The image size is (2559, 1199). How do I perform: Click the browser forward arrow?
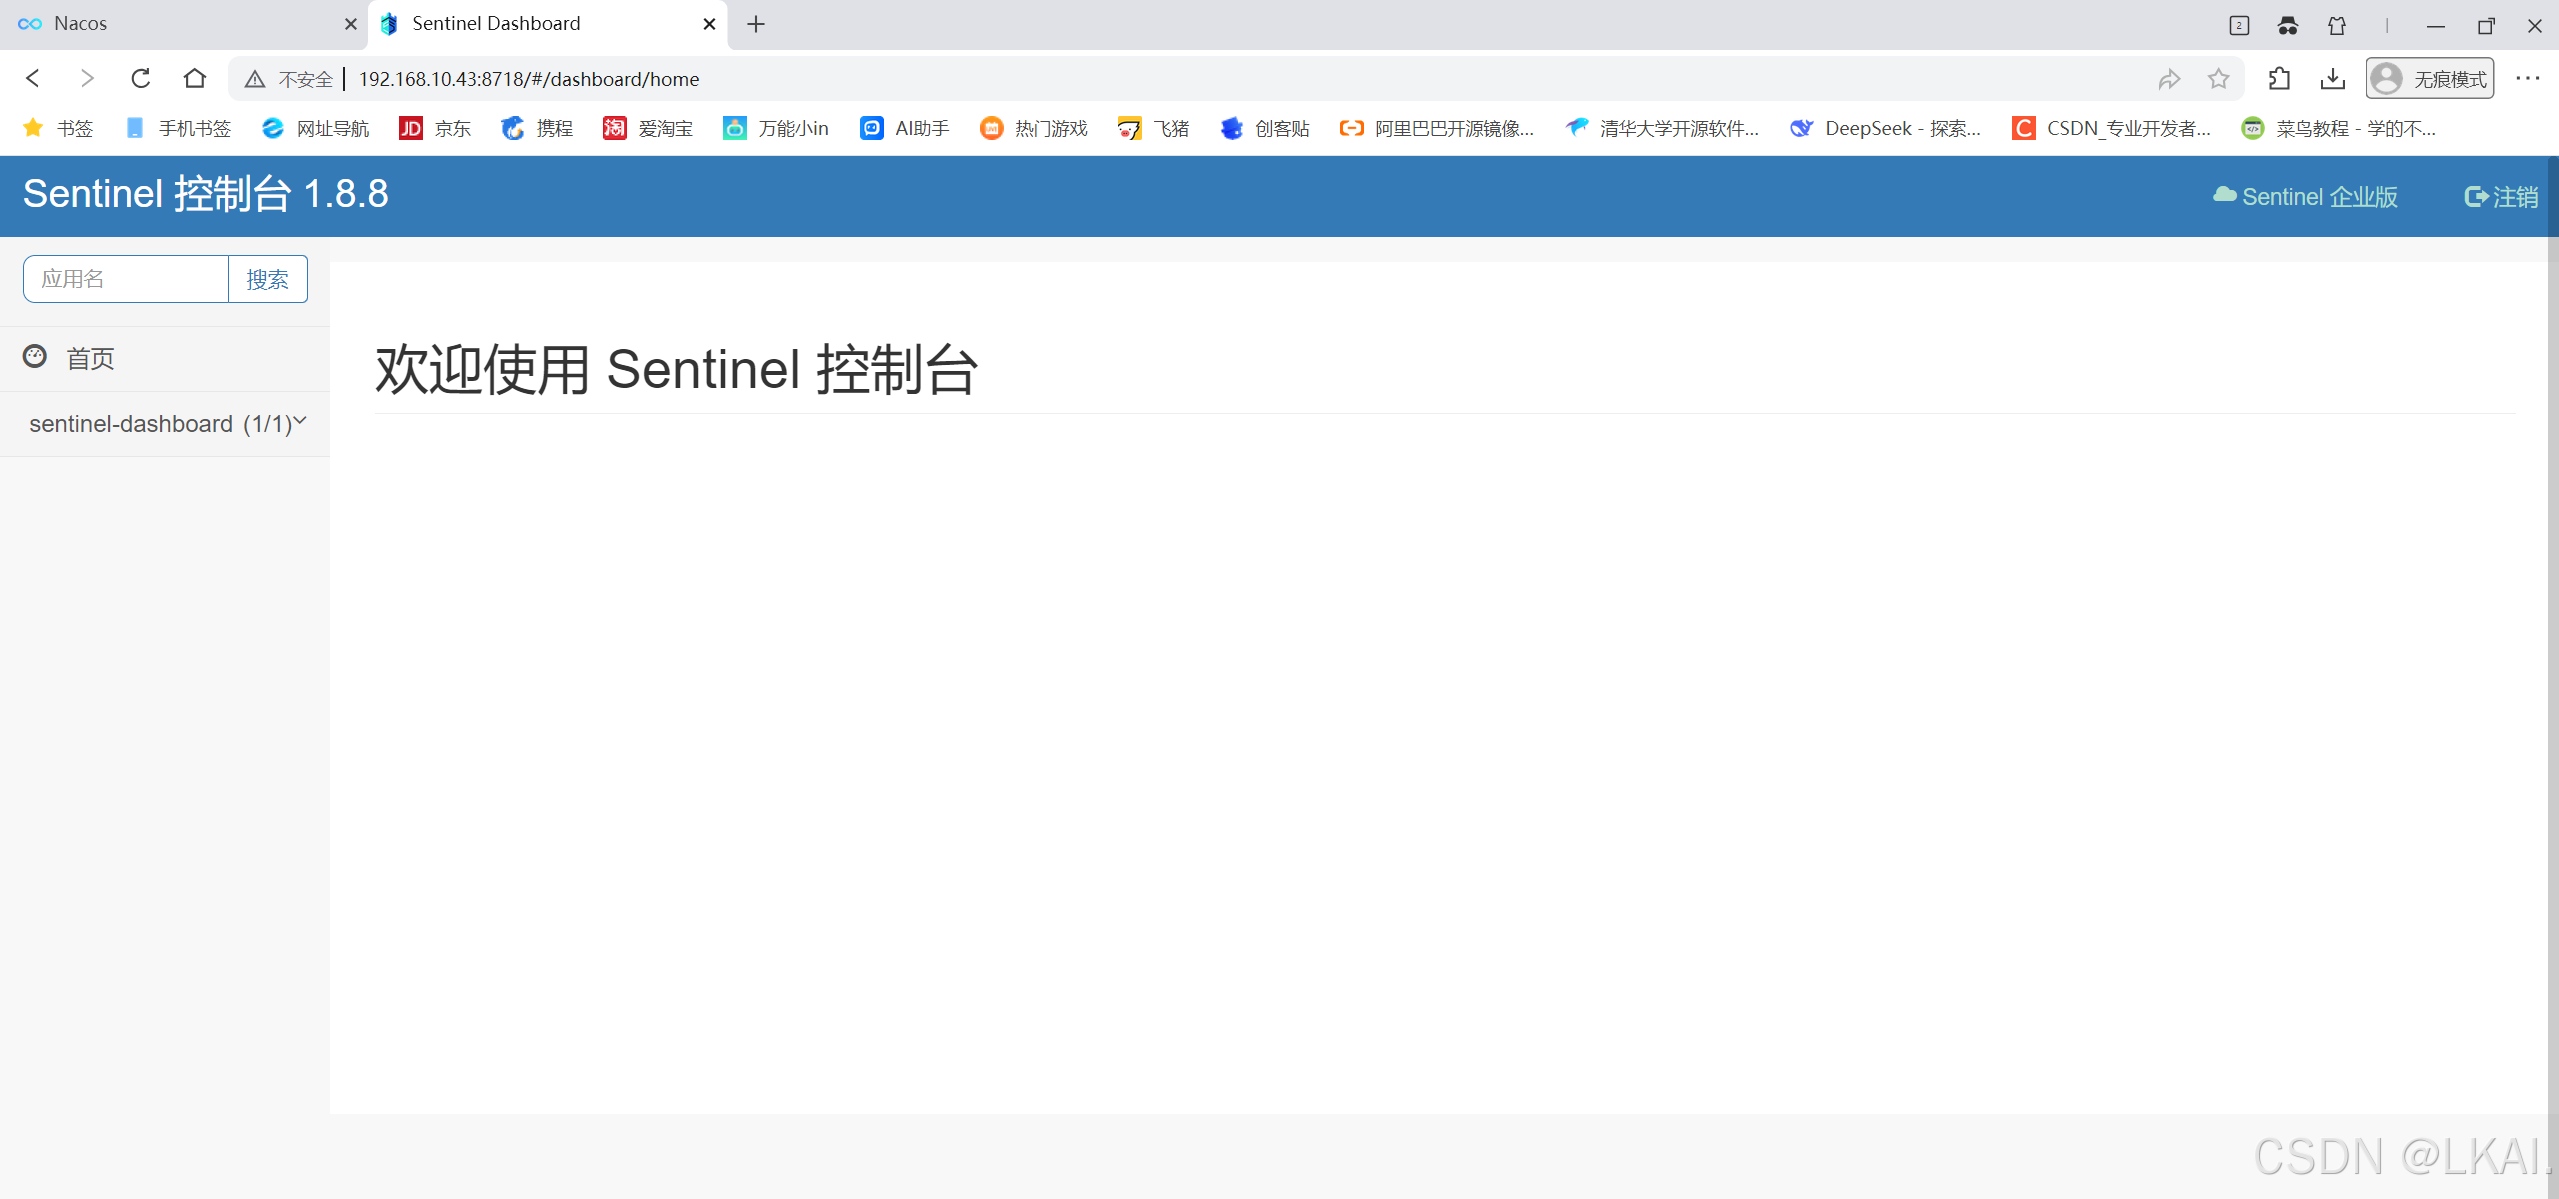click(x=87, y=78)
